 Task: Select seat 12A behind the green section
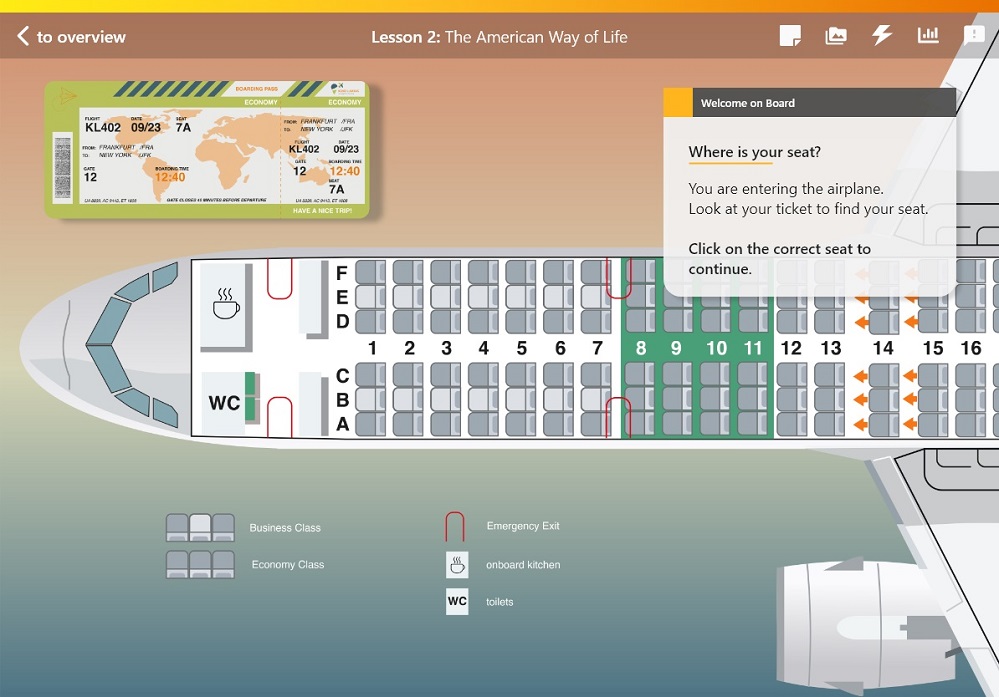click(791, 424)
